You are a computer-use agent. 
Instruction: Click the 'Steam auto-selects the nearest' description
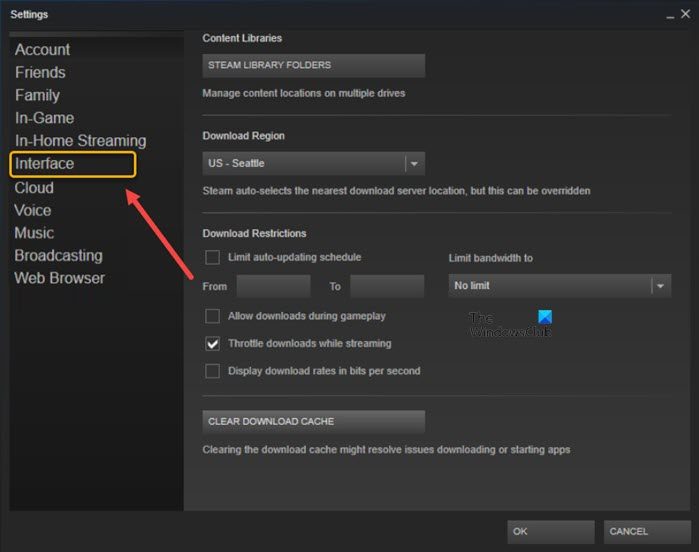click(396, 191)
